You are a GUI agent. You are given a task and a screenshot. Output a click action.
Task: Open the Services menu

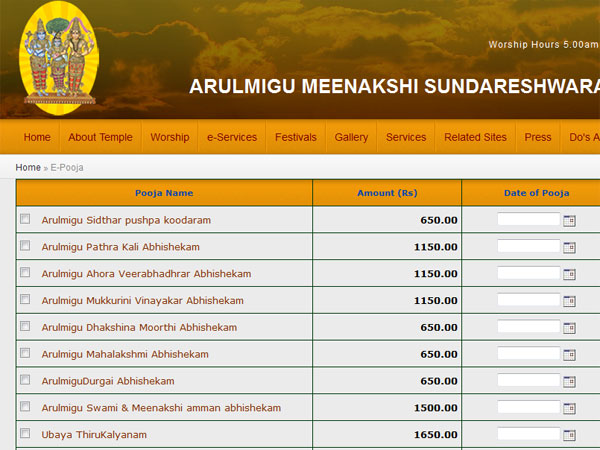pyautogui.click(x=406, y=137)
